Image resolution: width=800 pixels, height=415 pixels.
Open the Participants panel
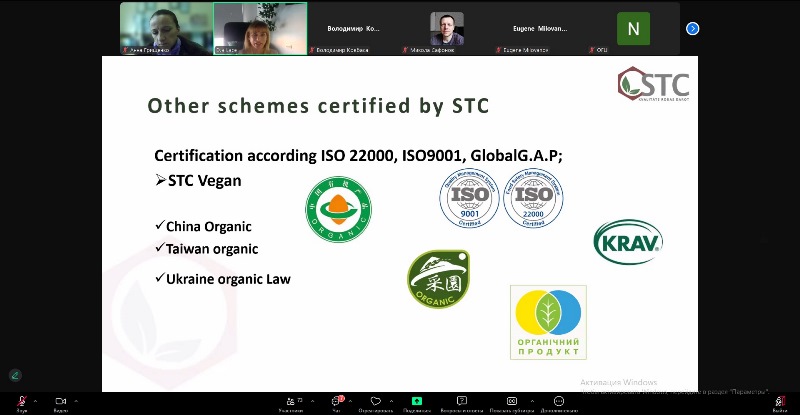[290, 401]
